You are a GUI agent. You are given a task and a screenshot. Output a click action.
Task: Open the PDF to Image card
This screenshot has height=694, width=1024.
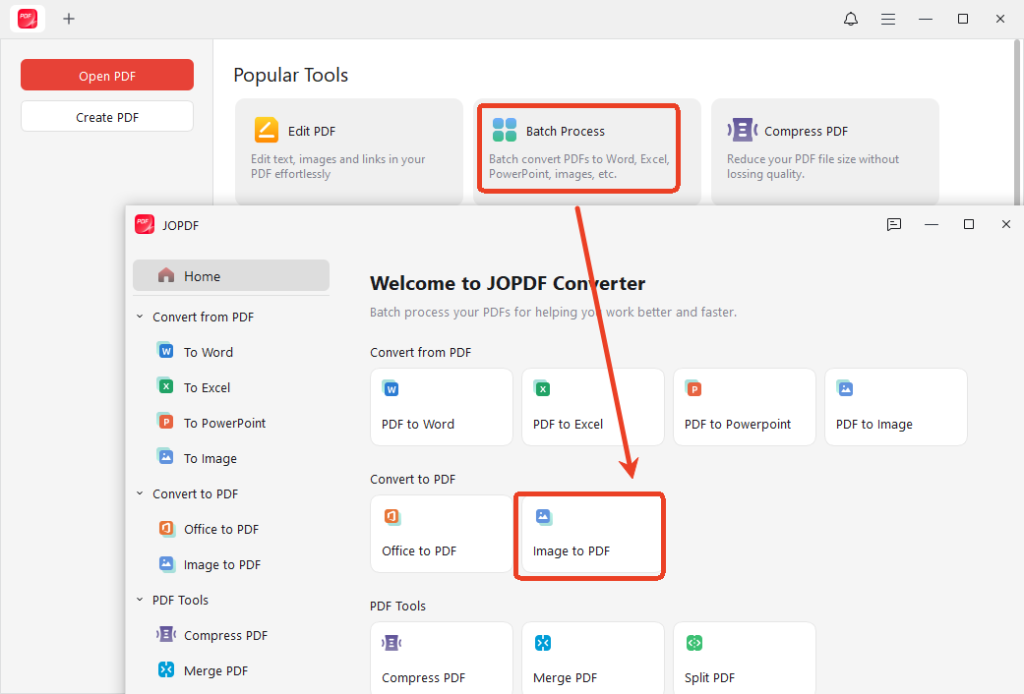[896, 407]
